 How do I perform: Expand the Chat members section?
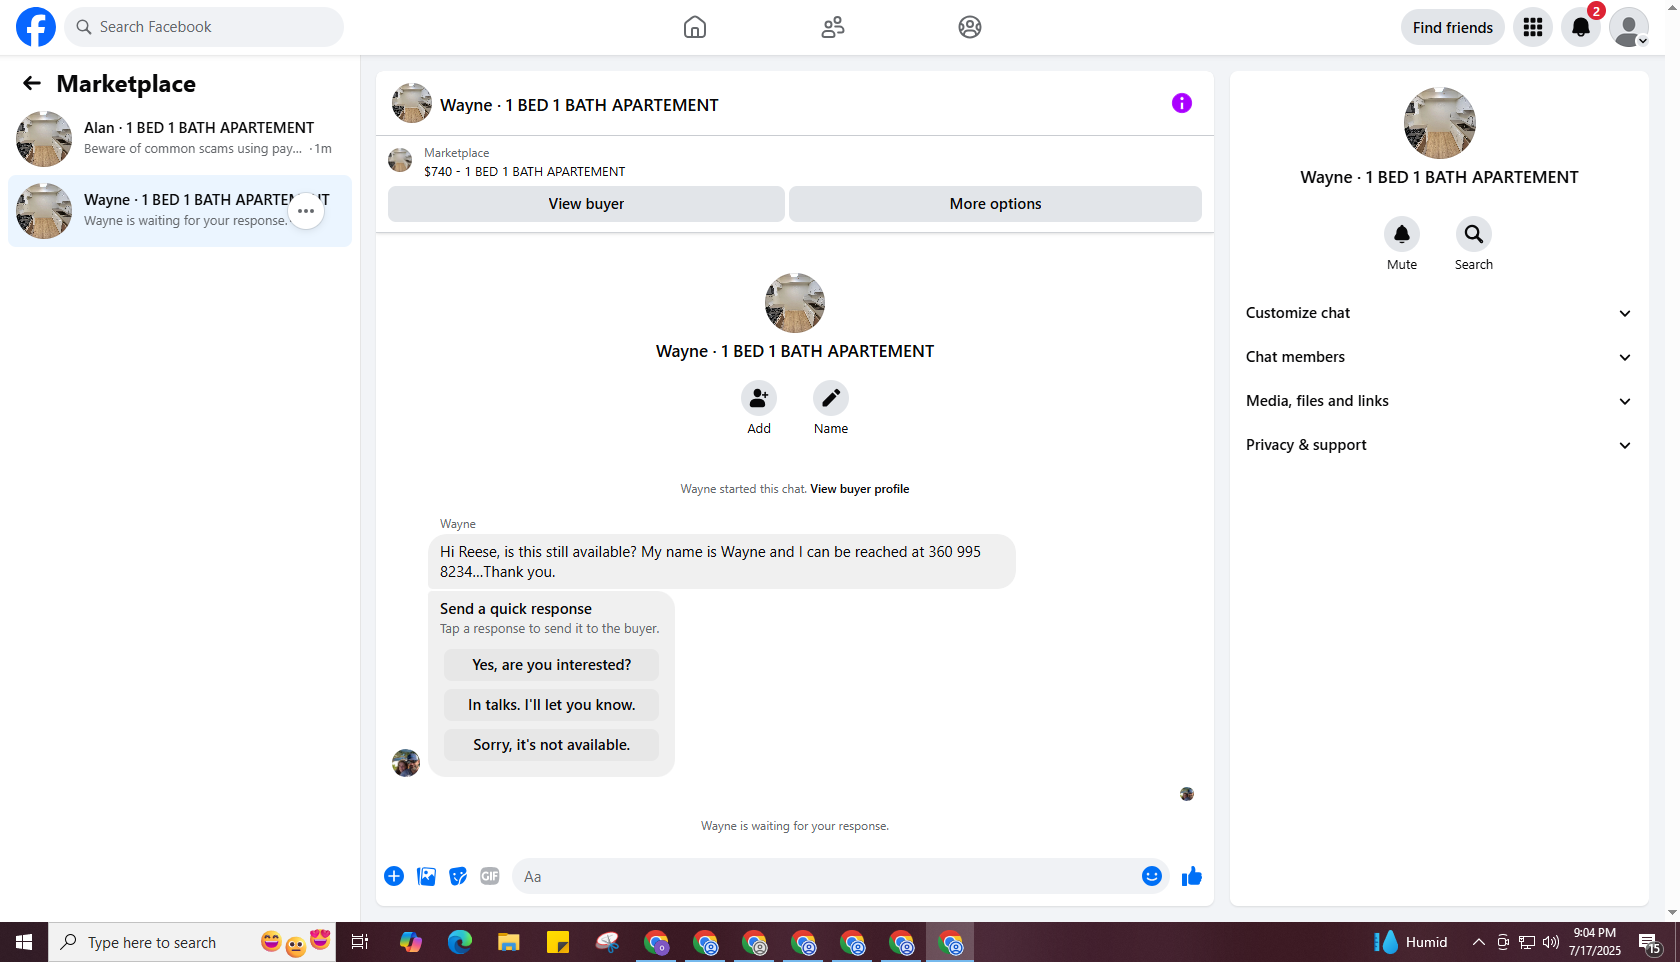click(1439, 357)
